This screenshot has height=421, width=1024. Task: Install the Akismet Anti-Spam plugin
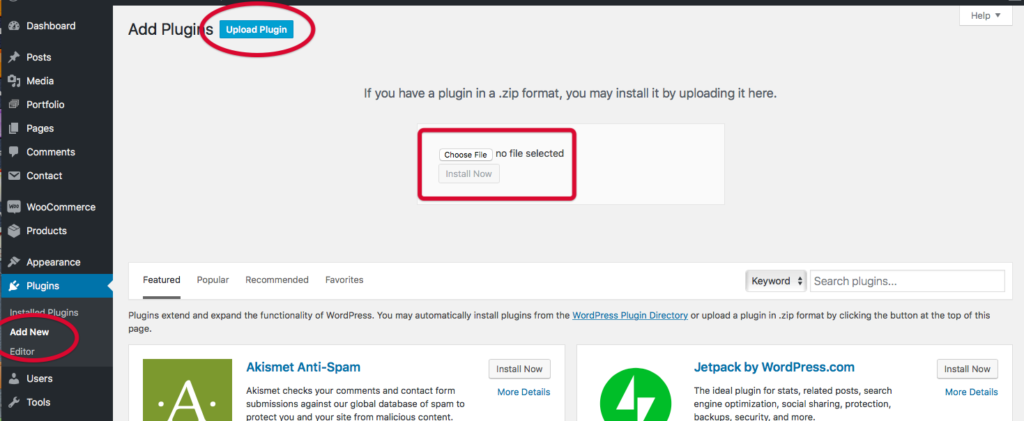pyautogui.click(x=519, y=369)
